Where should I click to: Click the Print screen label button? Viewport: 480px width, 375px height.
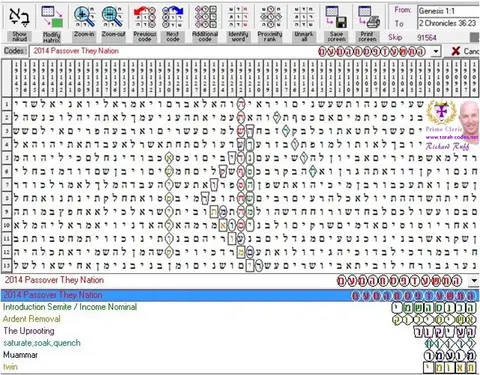[x=367, y=36]
